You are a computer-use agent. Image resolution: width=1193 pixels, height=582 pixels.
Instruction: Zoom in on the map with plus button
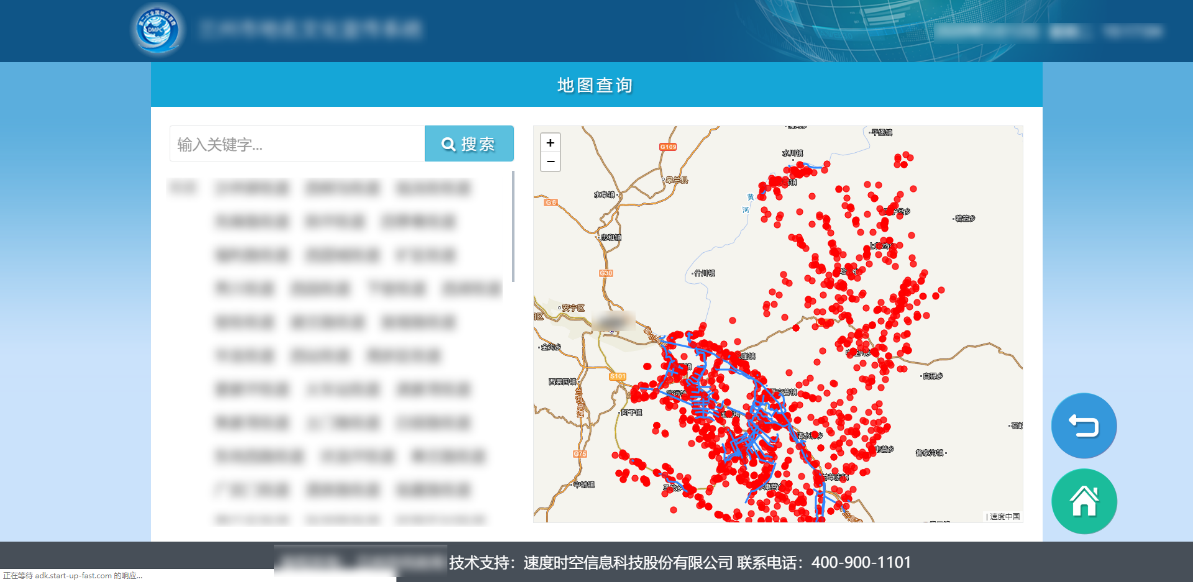tap(550, 143)
